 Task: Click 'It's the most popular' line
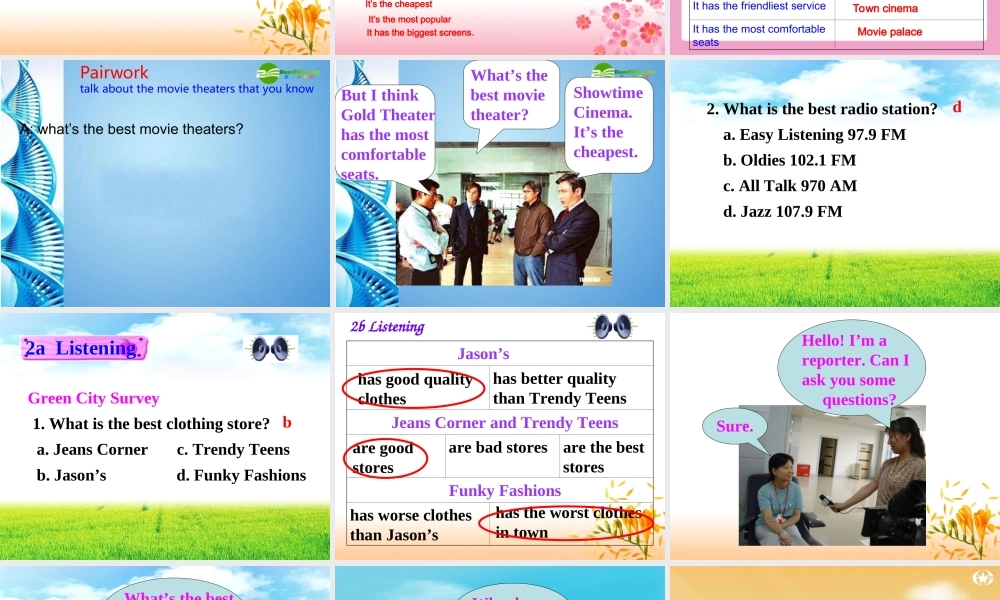[409, 20]
